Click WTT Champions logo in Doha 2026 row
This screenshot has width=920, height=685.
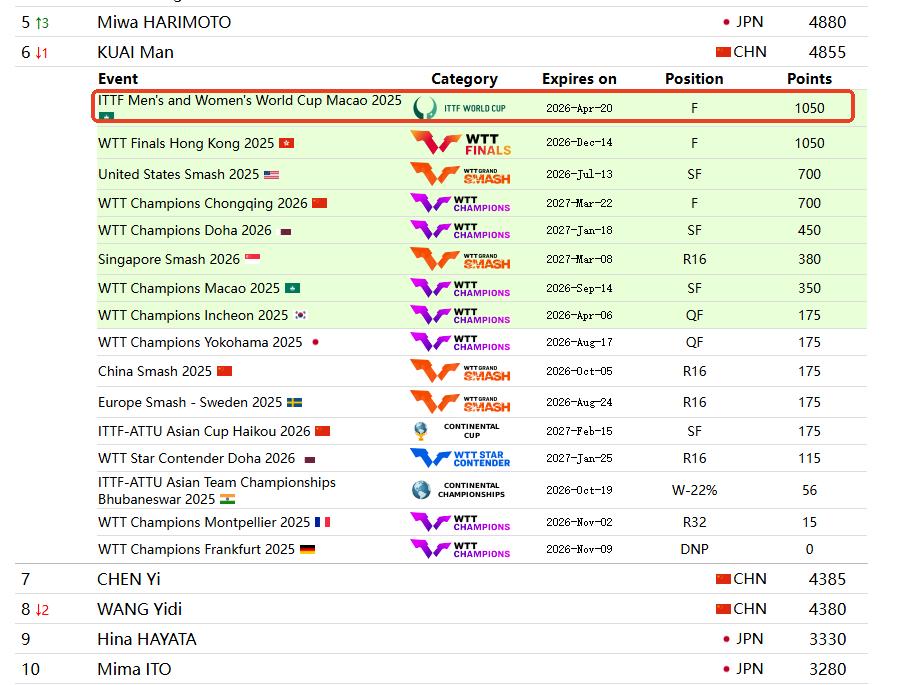(461, 230)
